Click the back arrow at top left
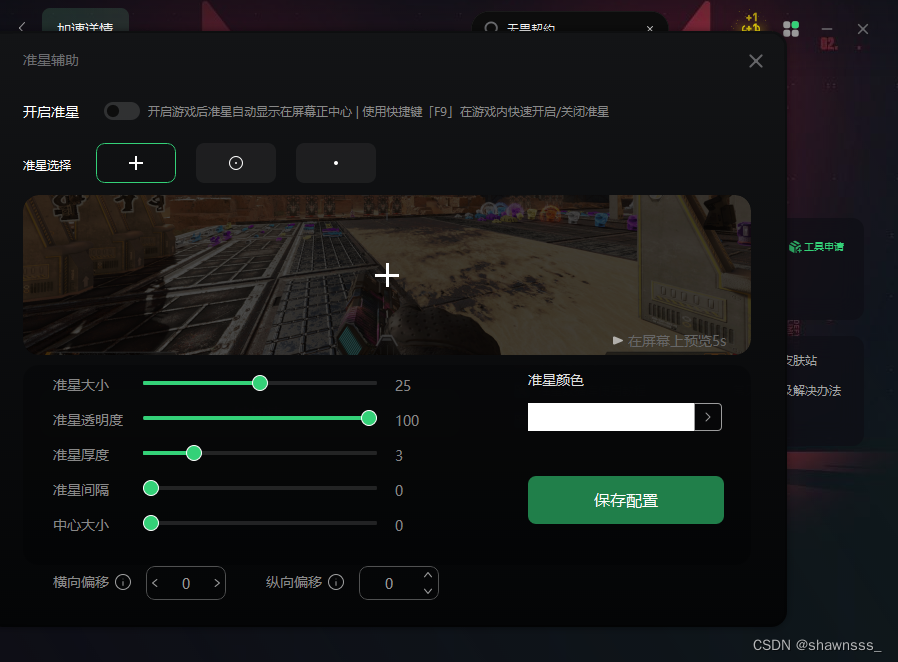Screen dimensions: 898x662 (22, 27)
